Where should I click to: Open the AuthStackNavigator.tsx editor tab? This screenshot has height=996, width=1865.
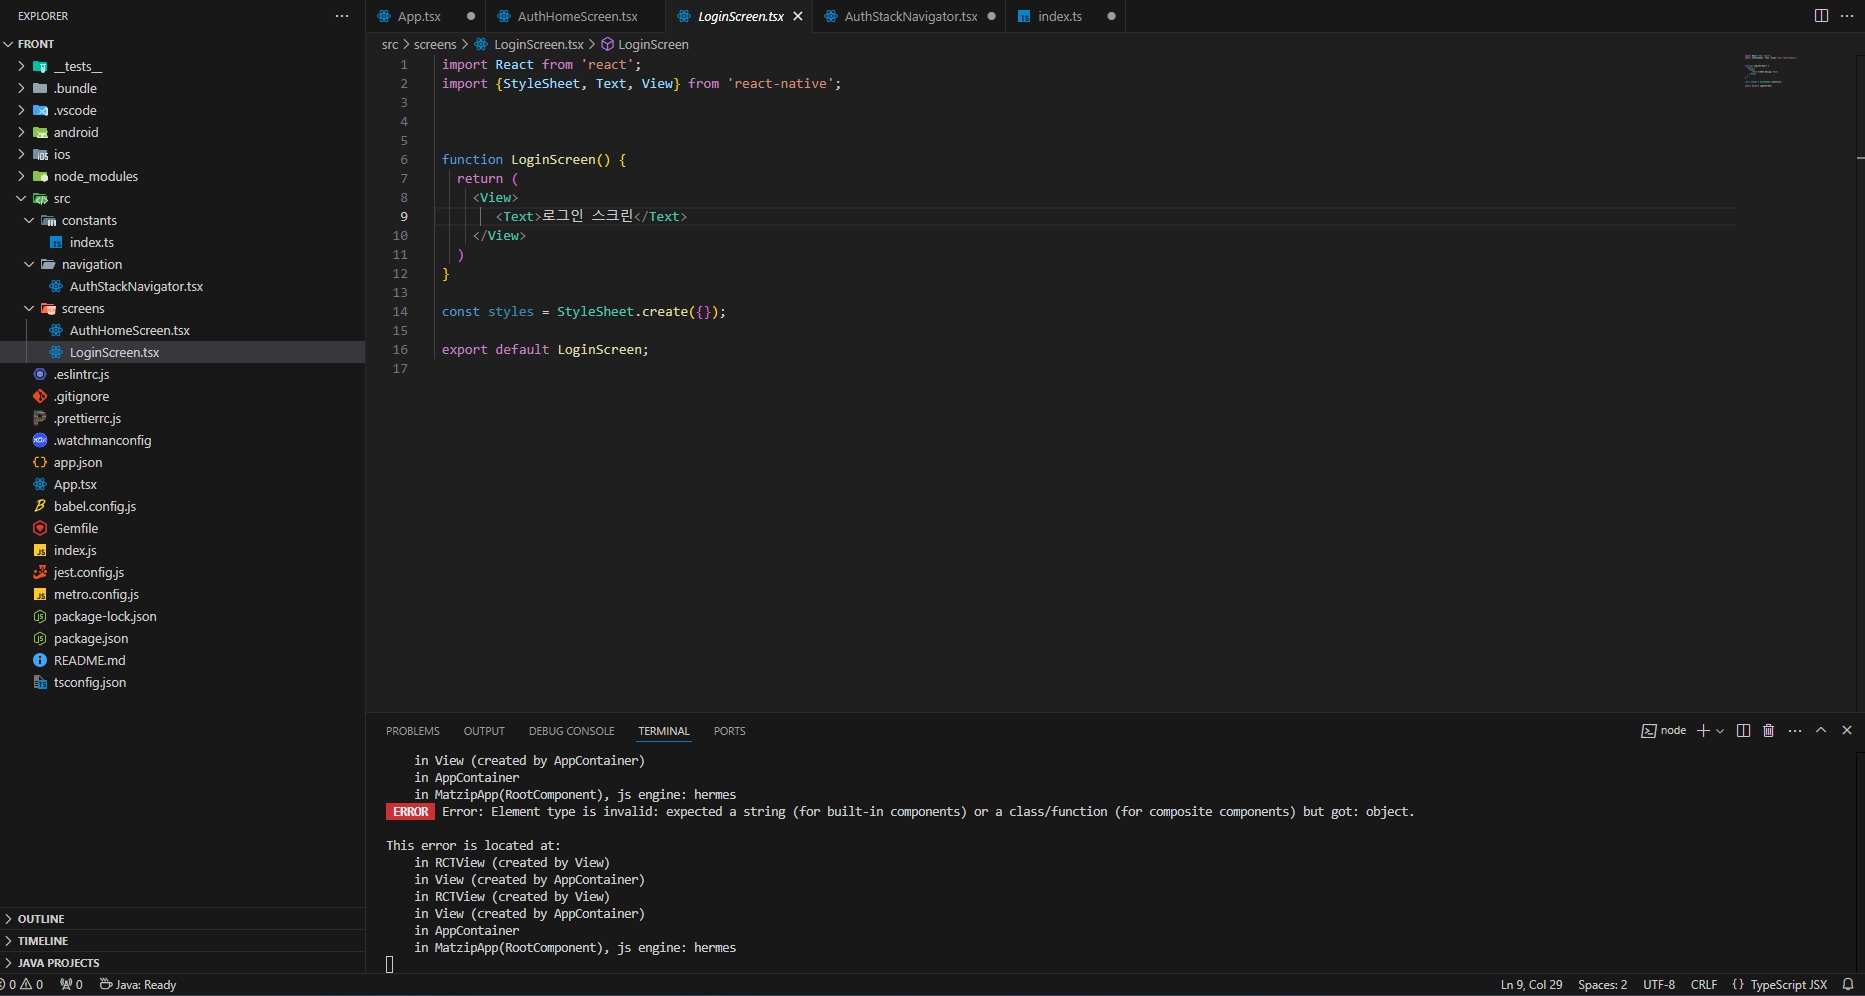click(910, 16)
